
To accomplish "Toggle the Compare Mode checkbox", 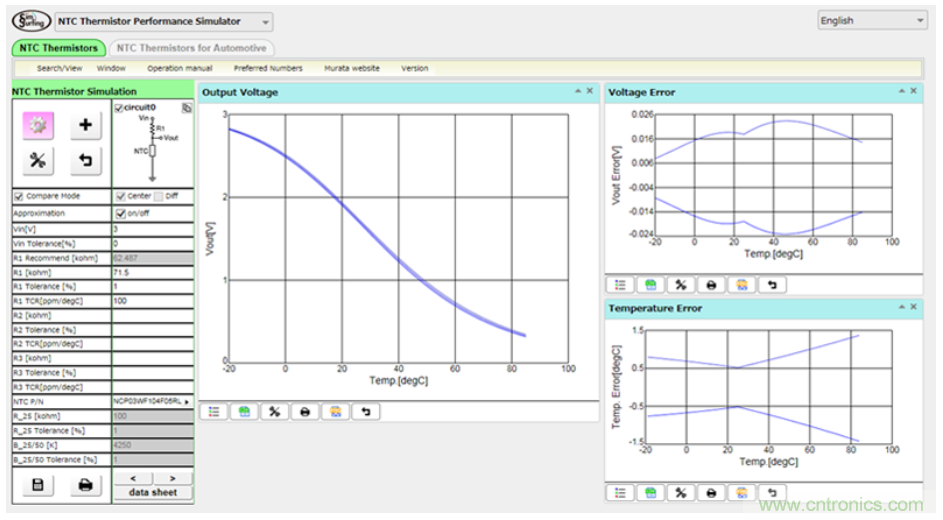I will pyautogui.click(x=19, y=196).
